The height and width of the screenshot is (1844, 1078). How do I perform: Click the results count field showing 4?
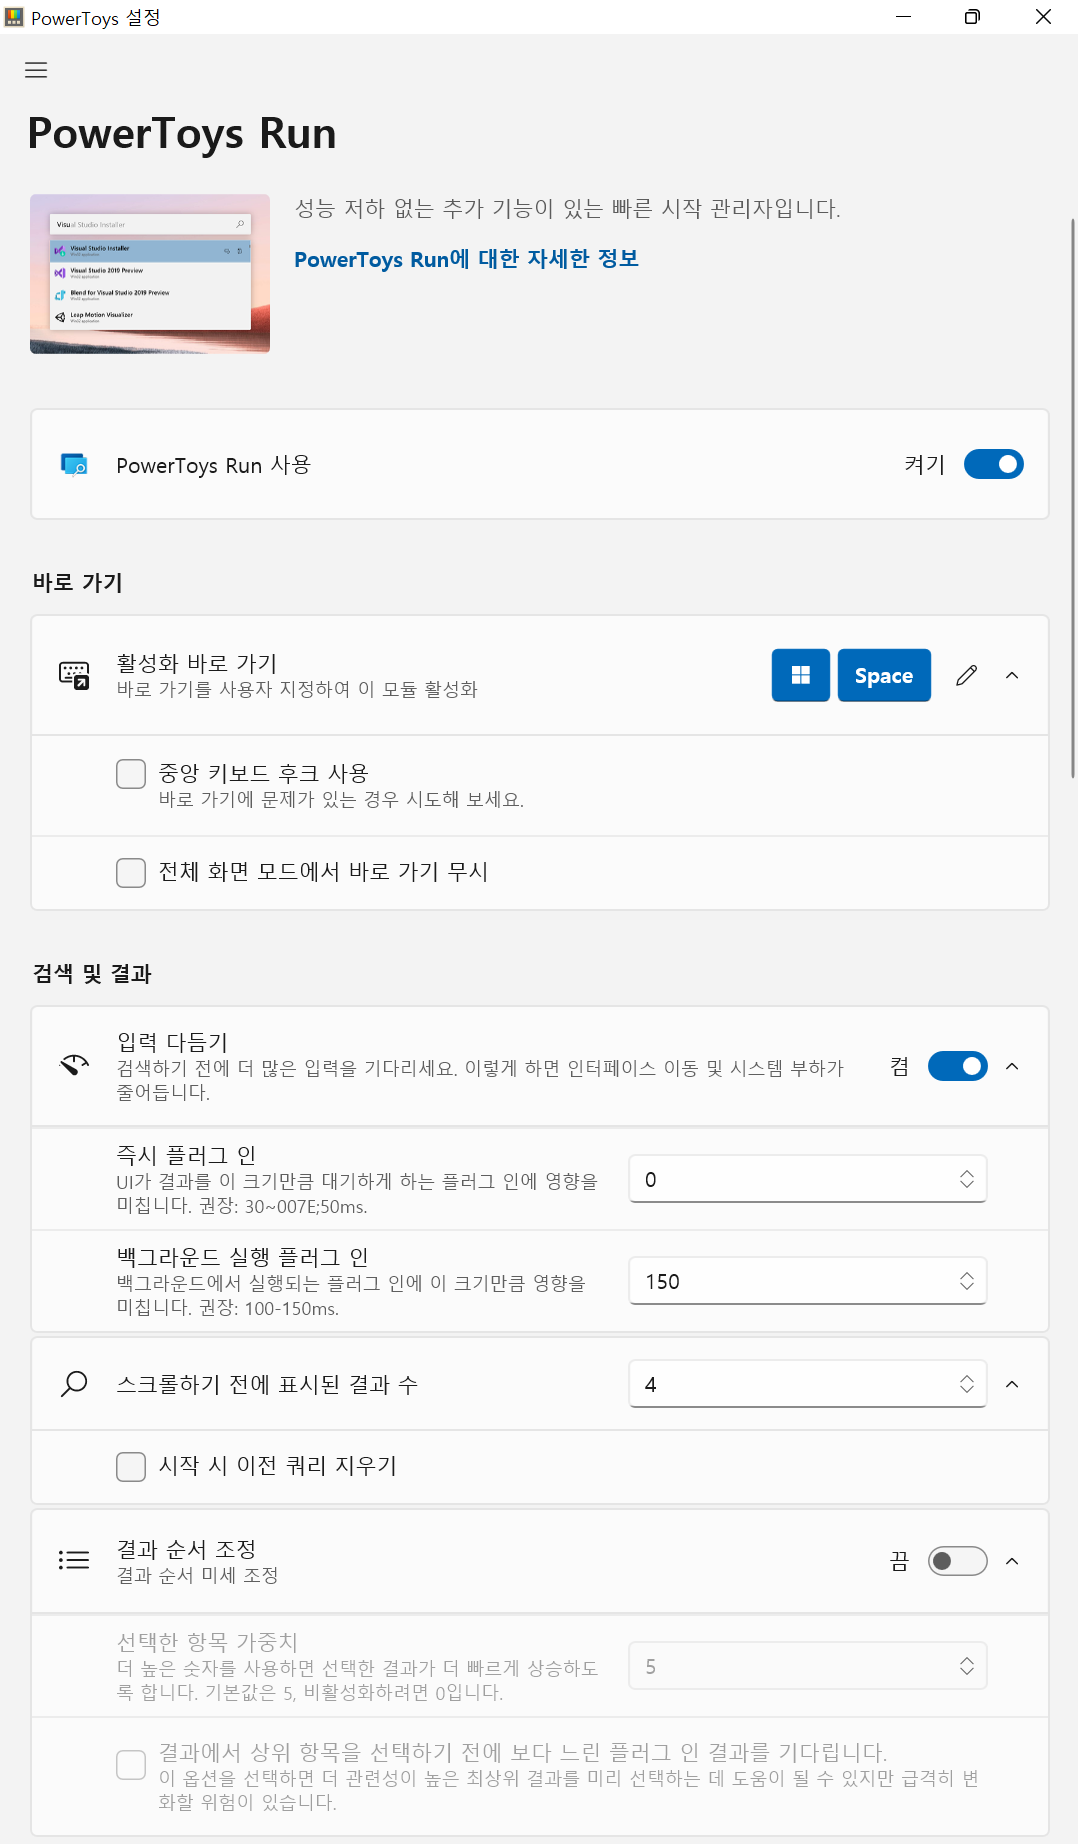(x=808, y=1384)
